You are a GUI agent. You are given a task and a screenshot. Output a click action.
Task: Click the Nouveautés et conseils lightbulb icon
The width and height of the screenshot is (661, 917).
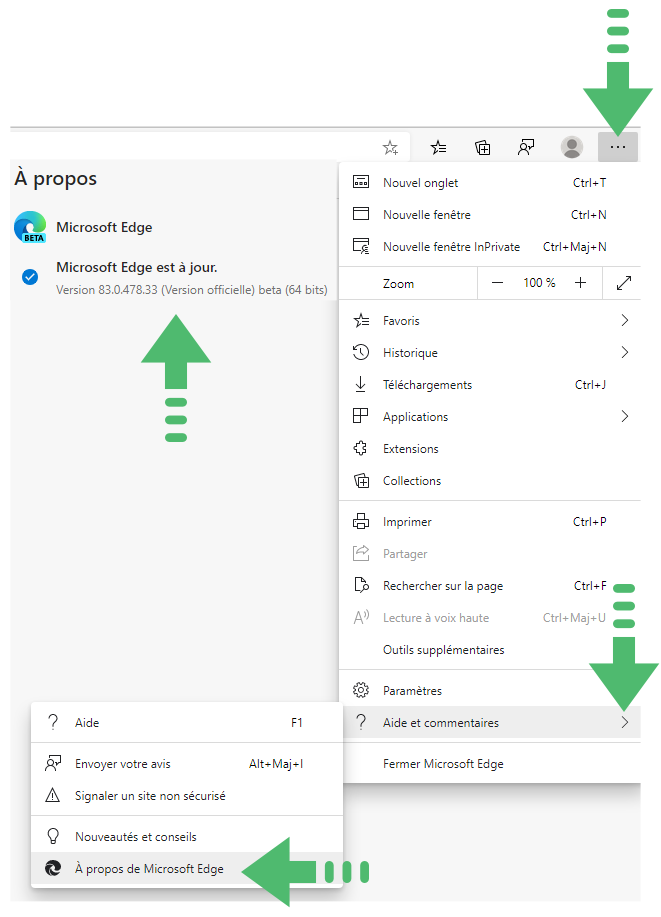pos(53,836)
